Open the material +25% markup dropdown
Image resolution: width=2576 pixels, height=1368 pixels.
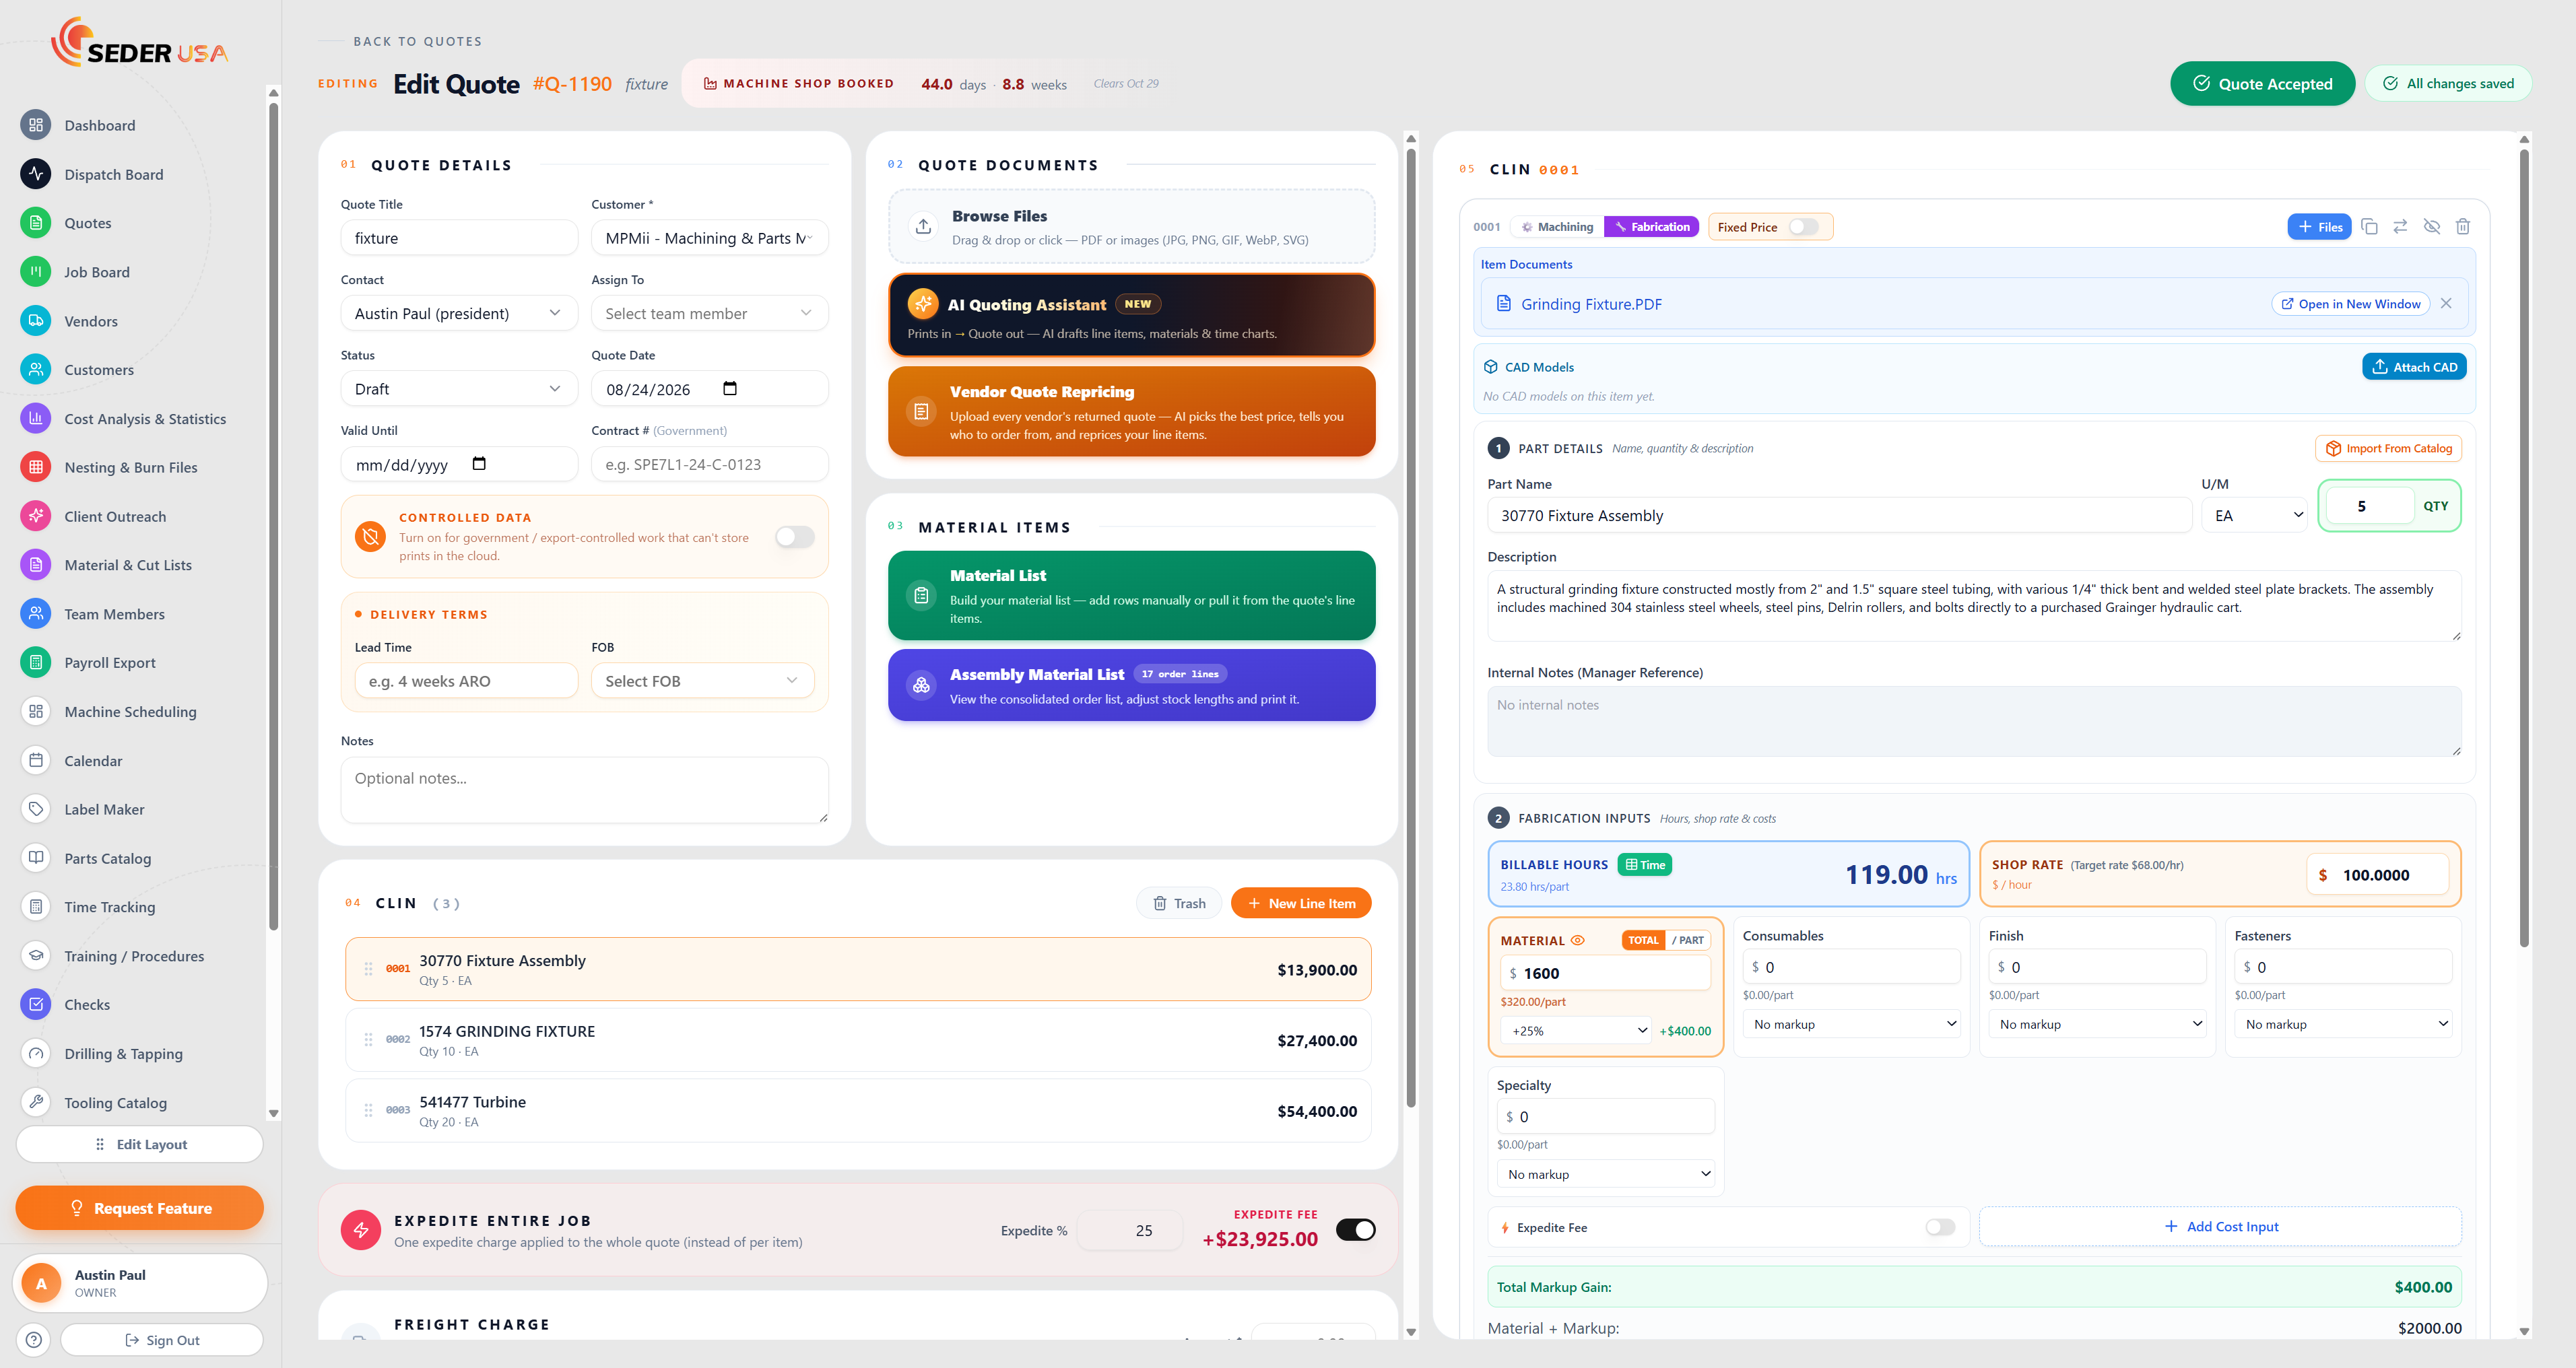pyautogui.click(x=1576, y=1031)
